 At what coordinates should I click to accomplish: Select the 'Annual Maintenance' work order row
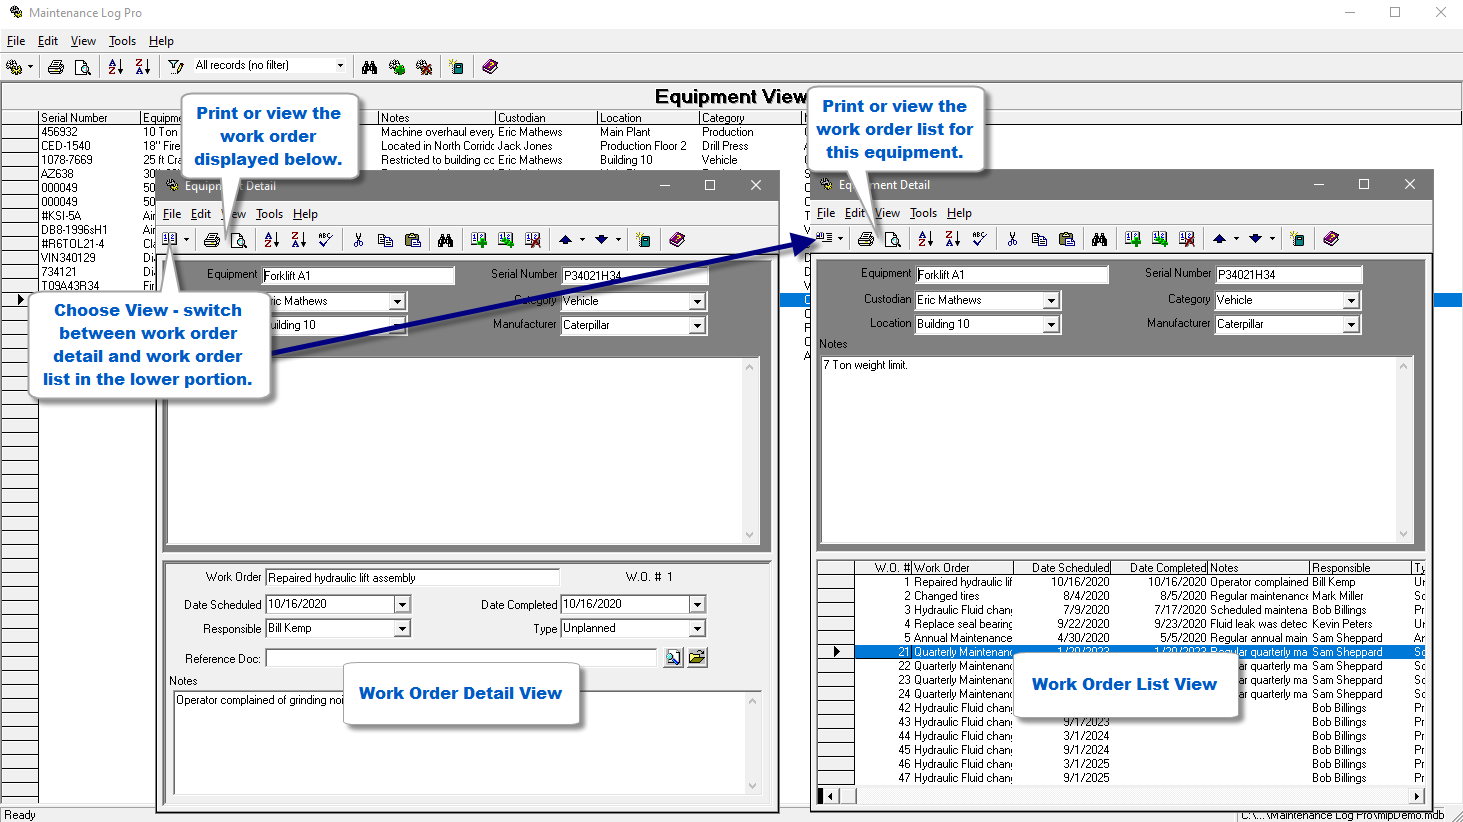tap(962, 638)
